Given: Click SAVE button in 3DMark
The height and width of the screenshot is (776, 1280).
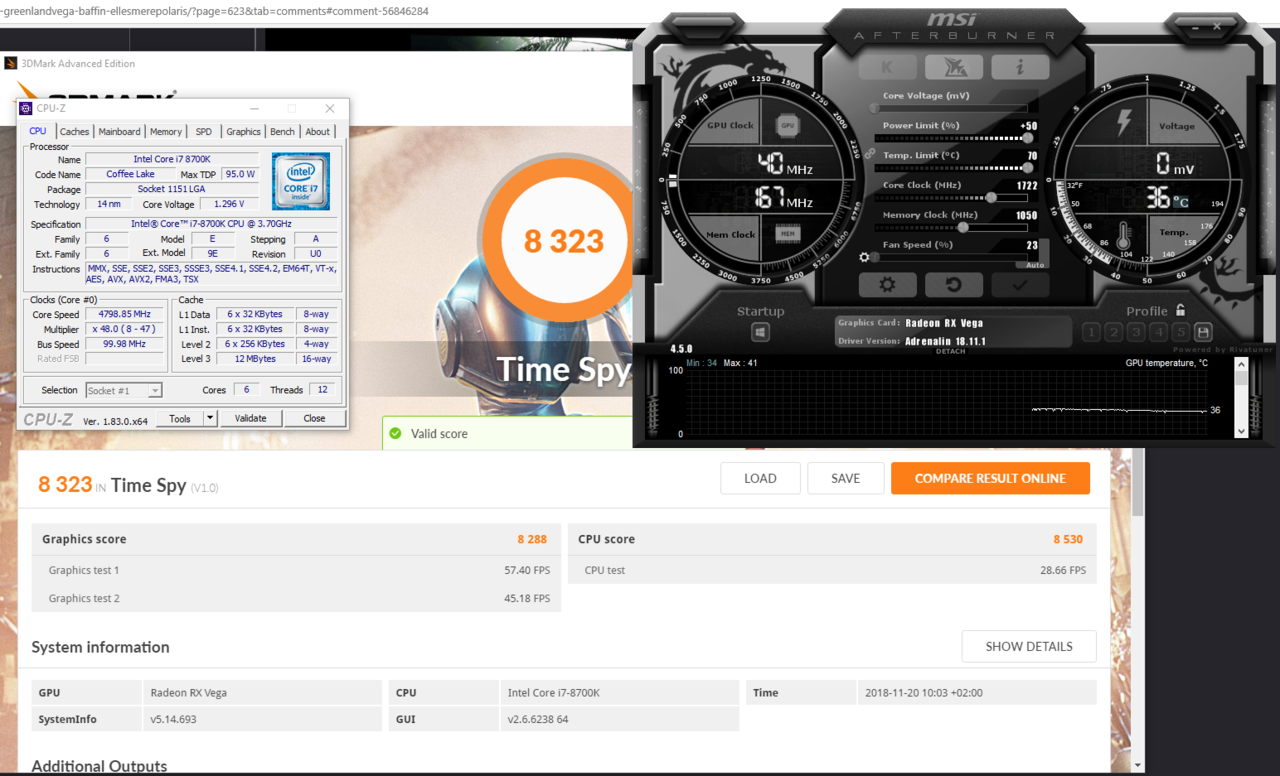Looking at the screenshot, I should [846, 478].
